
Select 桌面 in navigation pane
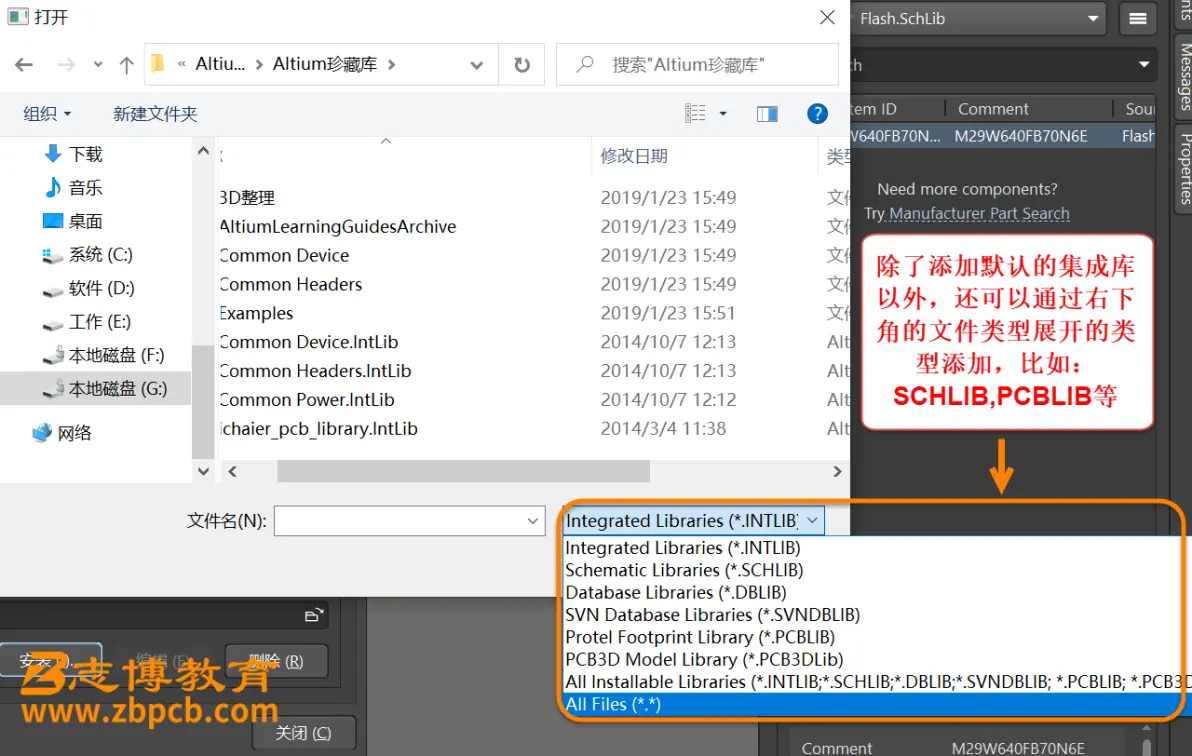85,221
